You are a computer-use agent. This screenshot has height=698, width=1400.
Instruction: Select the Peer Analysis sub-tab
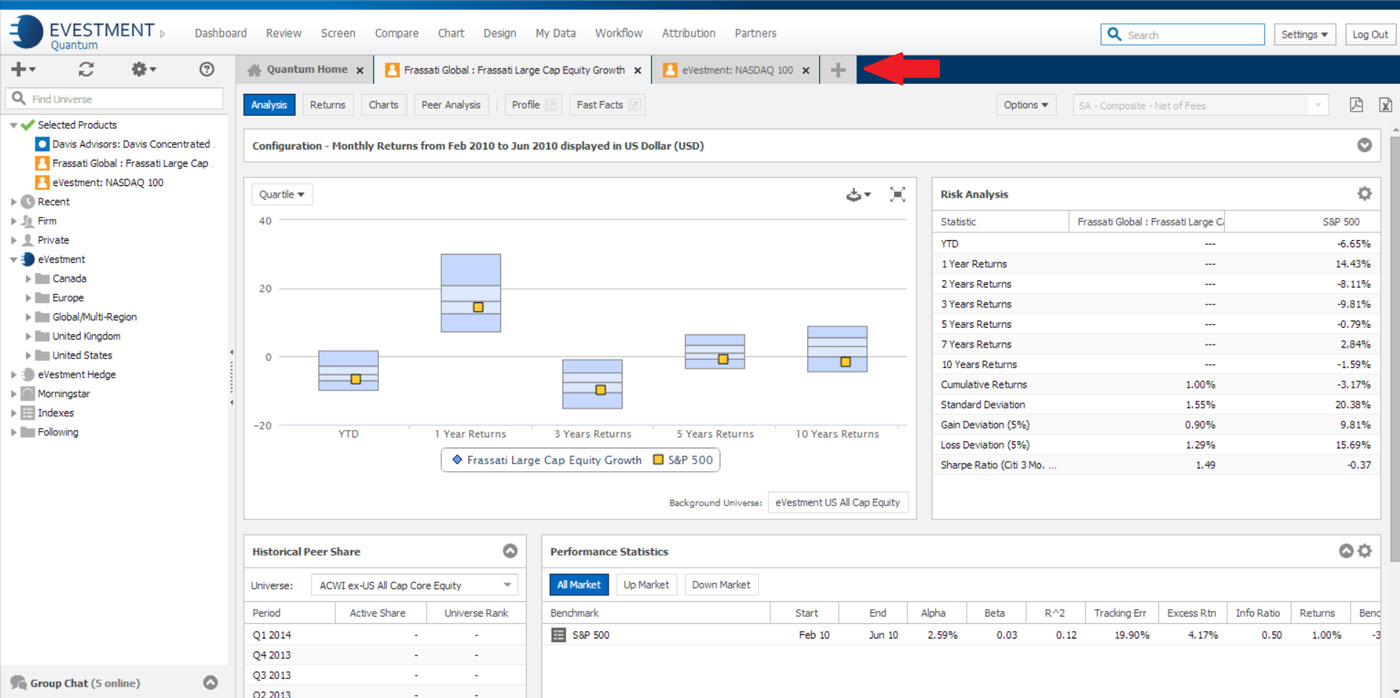pos(451,105)
